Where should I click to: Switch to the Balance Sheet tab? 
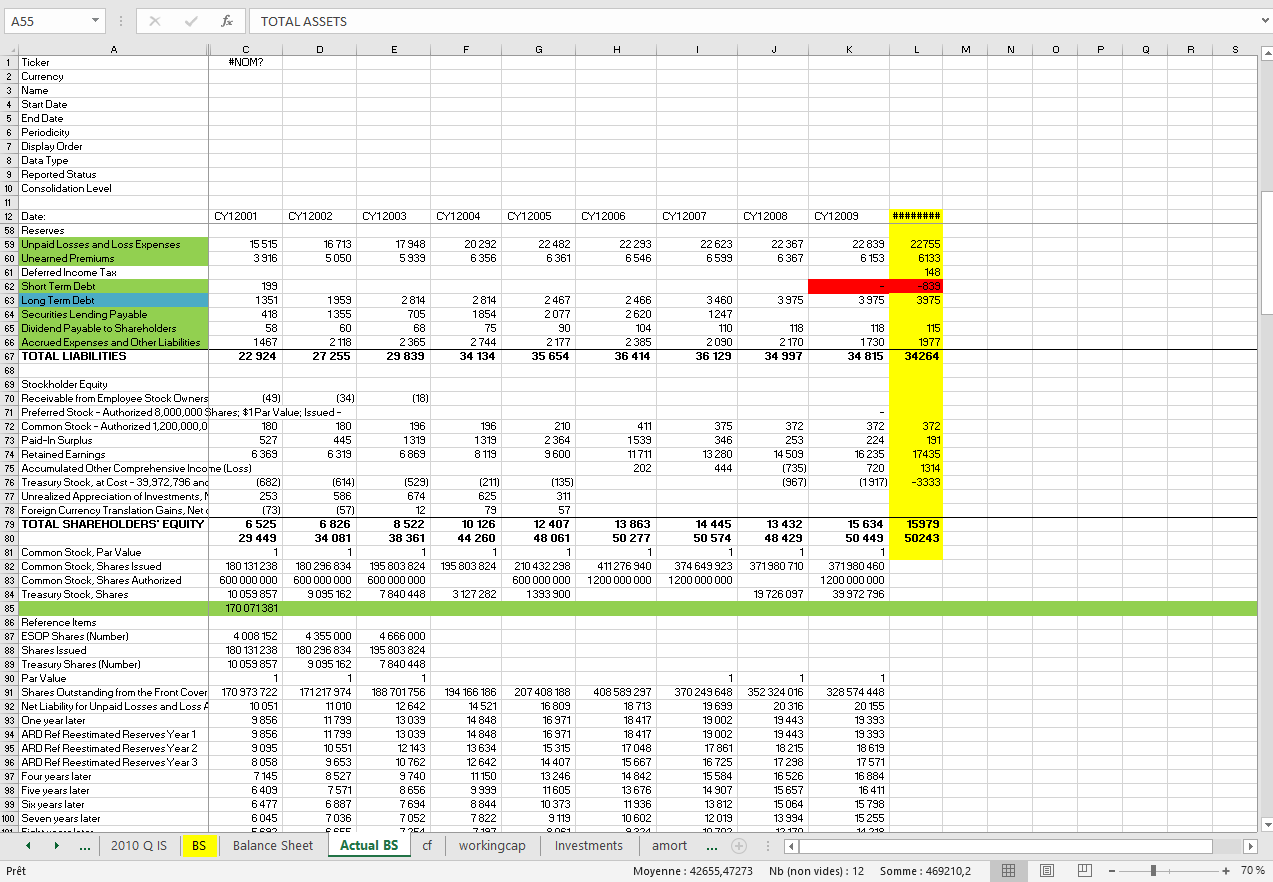[x=272, y=846]
